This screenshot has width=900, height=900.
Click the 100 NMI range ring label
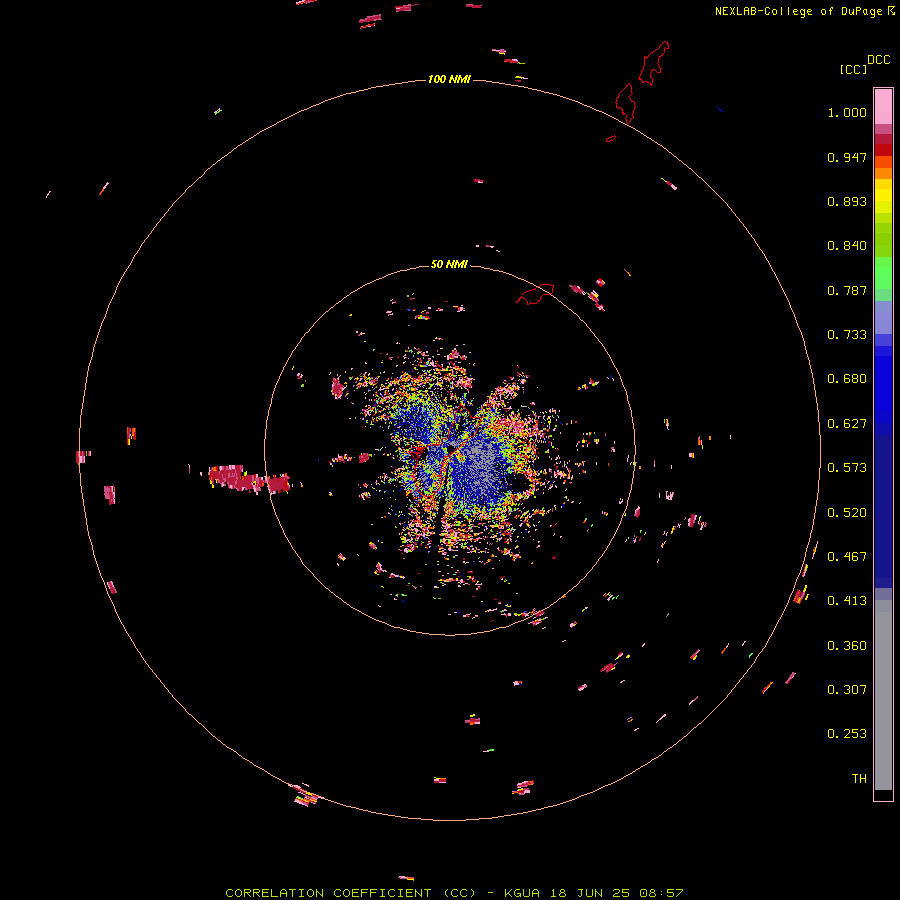point(449,79)
